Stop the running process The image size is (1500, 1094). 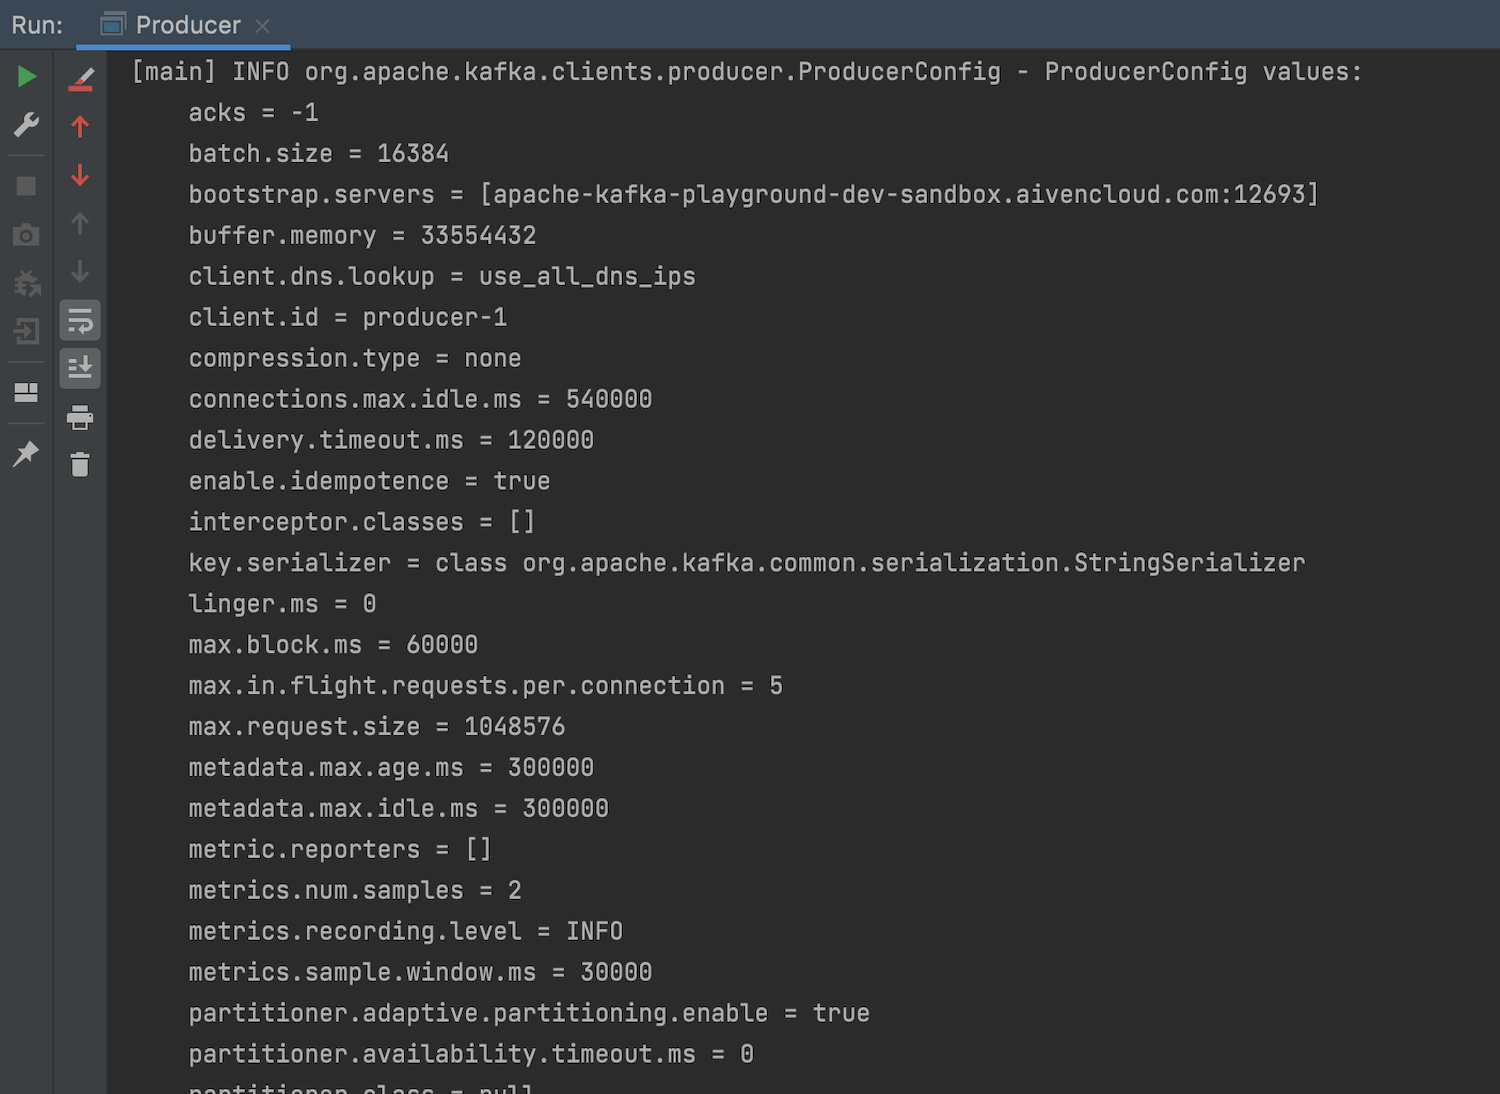pos(27,186)
